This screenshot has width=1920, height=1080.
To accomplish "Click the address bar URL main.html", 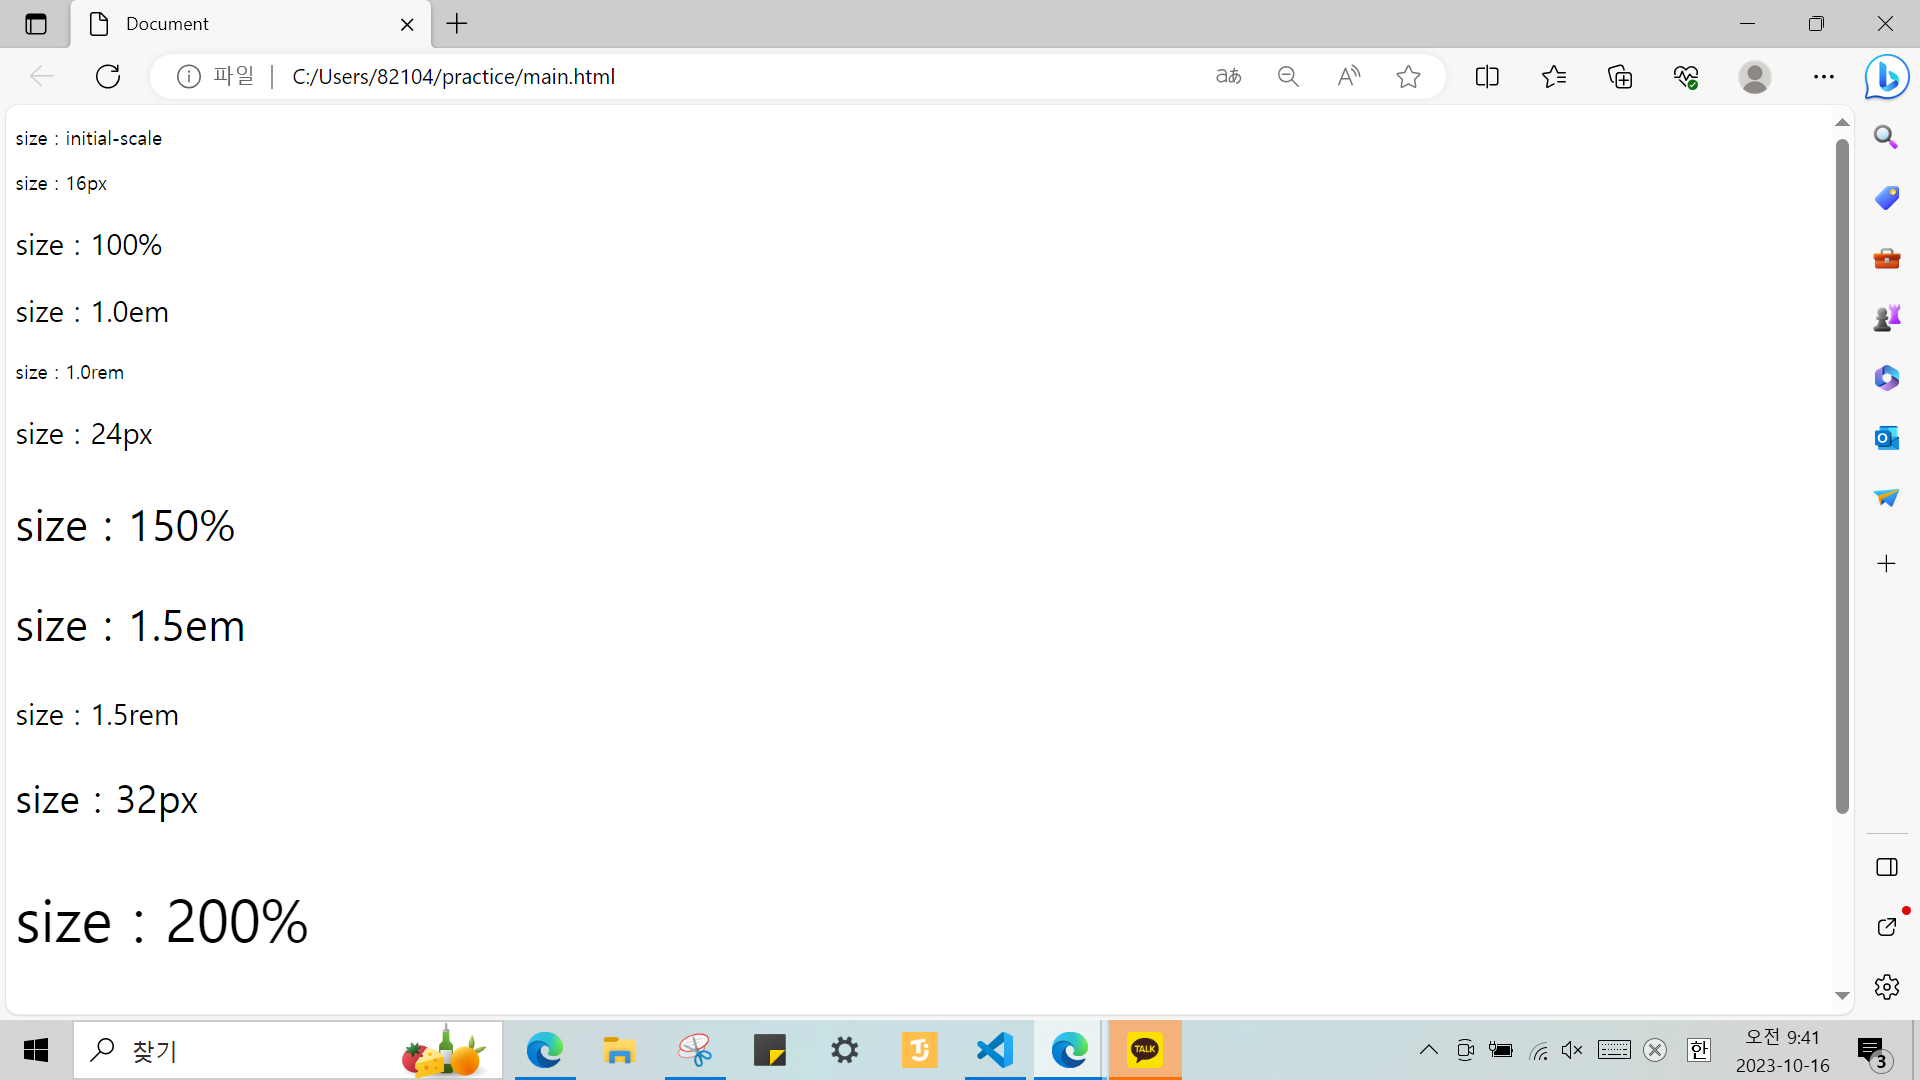I will (x=453, y=76).
